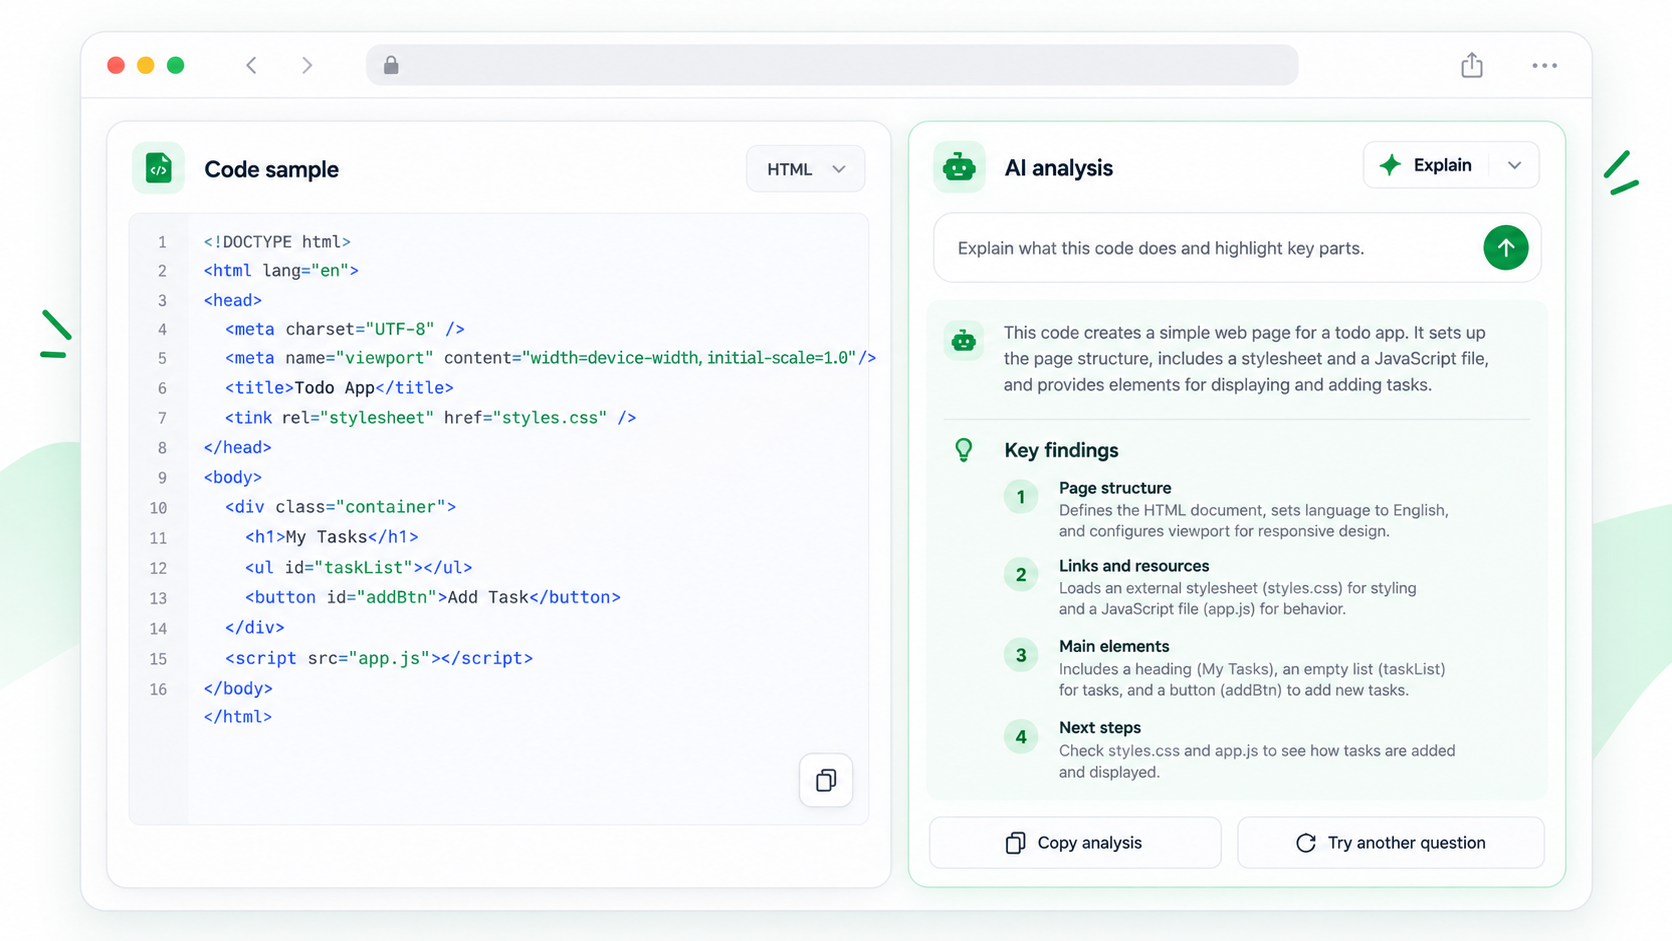Click Try another question button
The height and width of the screenshot is (941, 1672).
[1391, 843]
